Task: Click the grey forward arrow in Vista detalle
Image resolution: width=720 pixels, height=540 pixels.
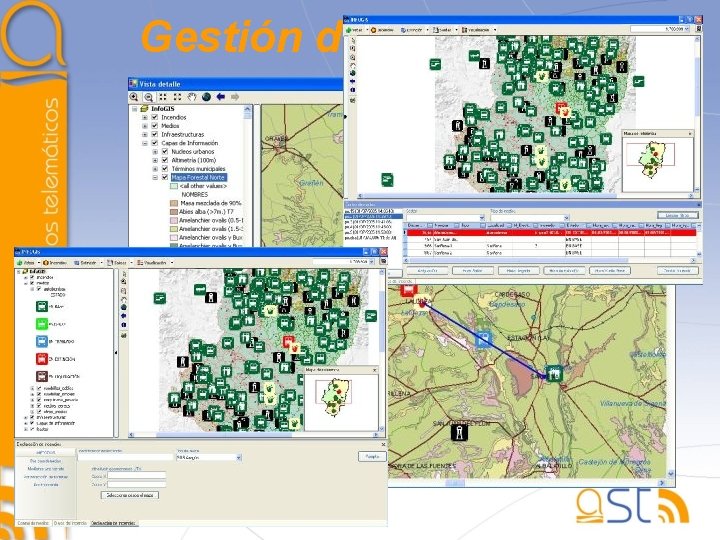Action: 235,97
